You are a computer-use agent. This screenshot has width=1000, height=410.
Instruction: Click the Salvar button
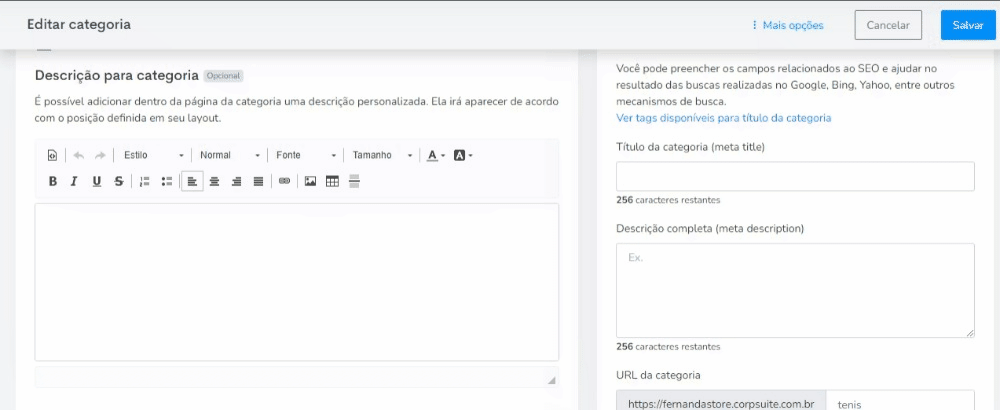967,26
